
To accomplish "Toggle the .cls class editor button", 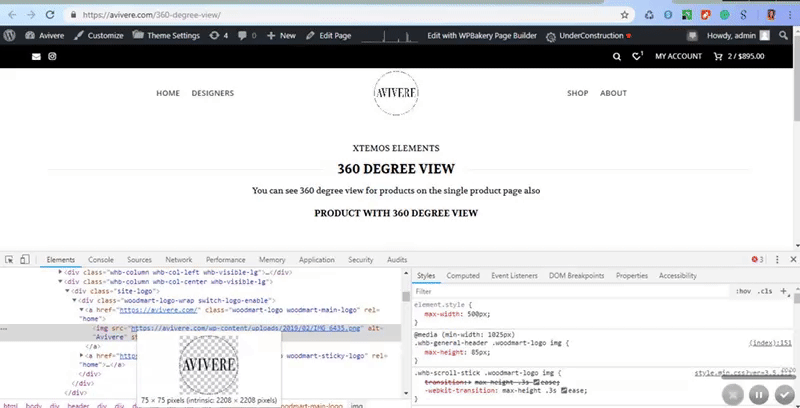I will (764, 291).
